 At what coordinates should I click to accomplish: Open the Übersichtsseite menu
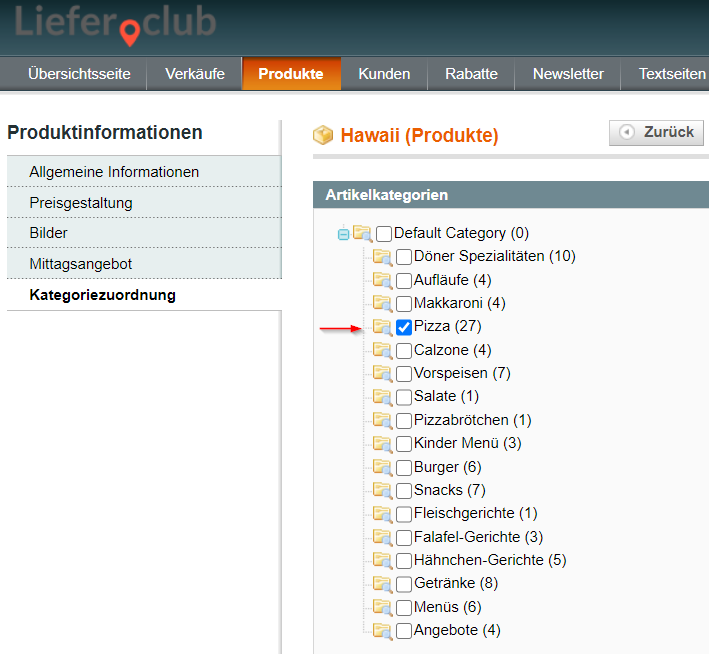pyautogui.click(x=79, y=74)
